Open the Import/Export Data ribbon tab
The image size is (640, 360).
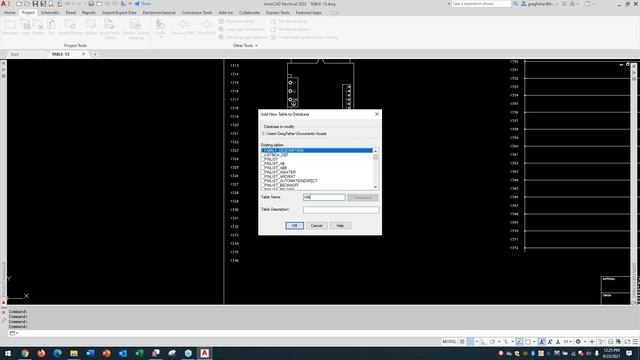pyautogui.click(x=119, y=13)
